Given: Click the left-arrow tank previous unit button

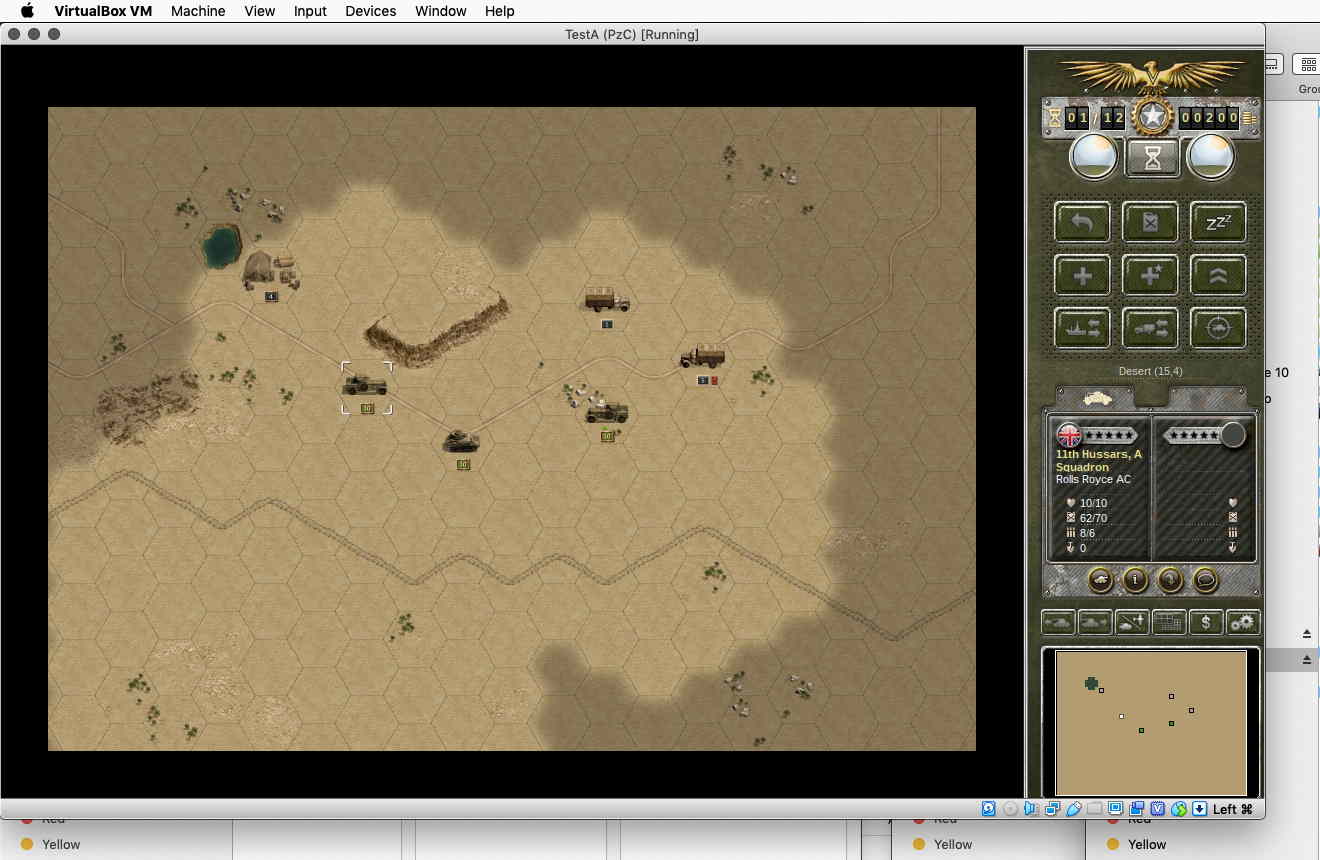Looking at the screenshot, I should click(x=1058, y=622).
